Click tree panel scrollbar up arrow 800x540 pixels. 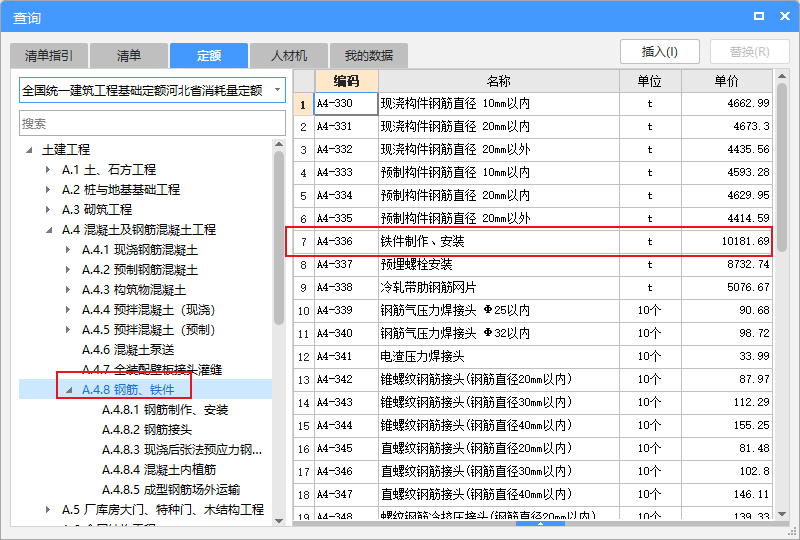(279, 144)
